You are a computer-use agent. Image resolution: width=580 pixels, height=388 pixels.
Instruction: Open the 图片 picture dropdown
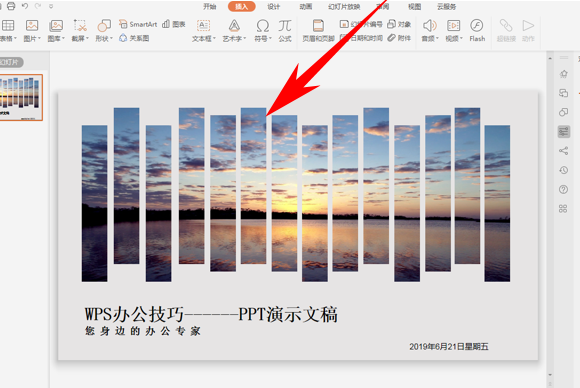(32, 30)
